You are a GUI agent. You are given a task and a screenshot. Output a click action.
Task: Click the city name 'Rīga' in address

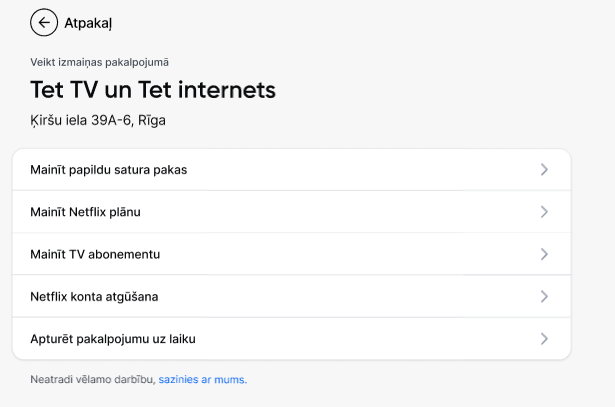coord(152,120)
